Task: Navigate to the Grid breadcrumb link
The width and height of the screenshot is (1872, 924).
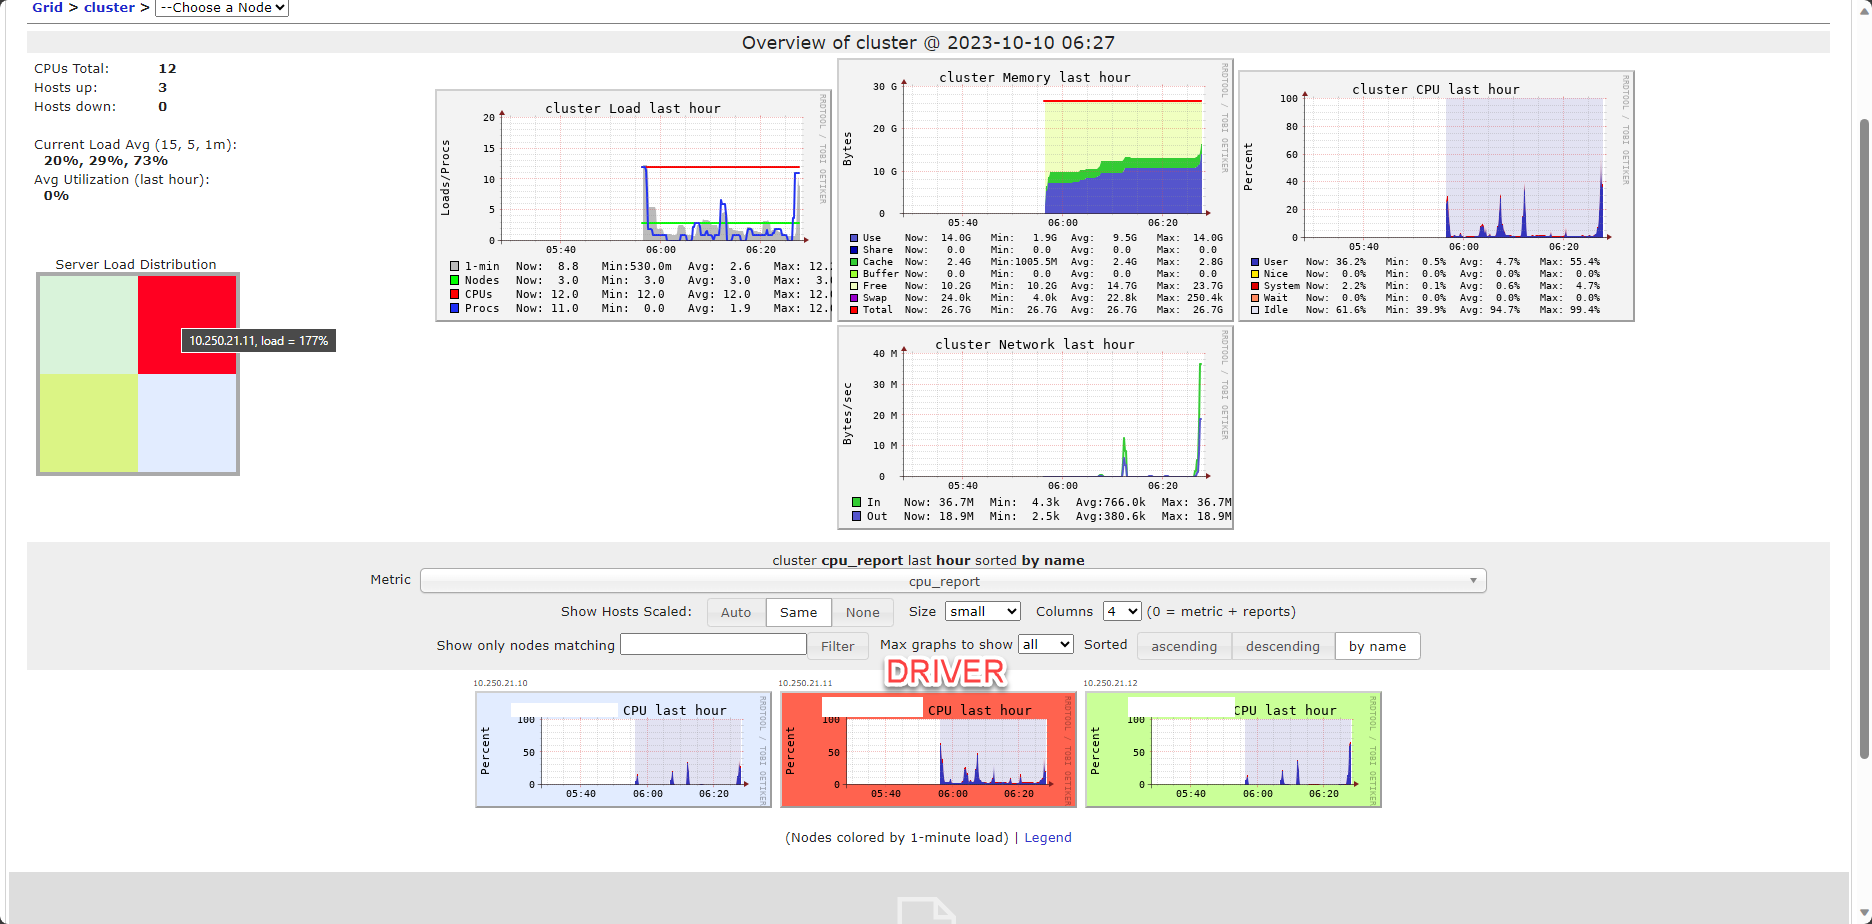Action: click(46, 8)
